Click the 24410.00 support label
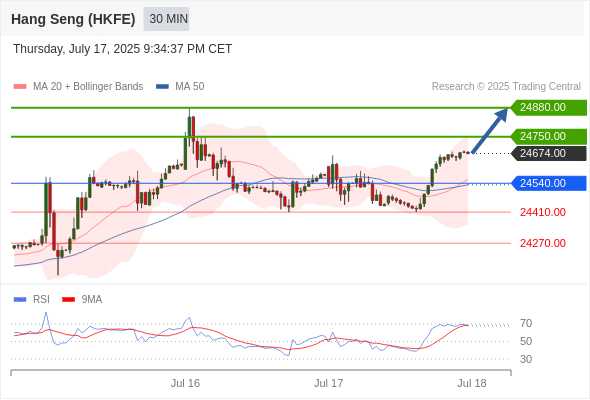Viewport: 590px width, 400px height. pyautogui.click(x=543, y=212)
